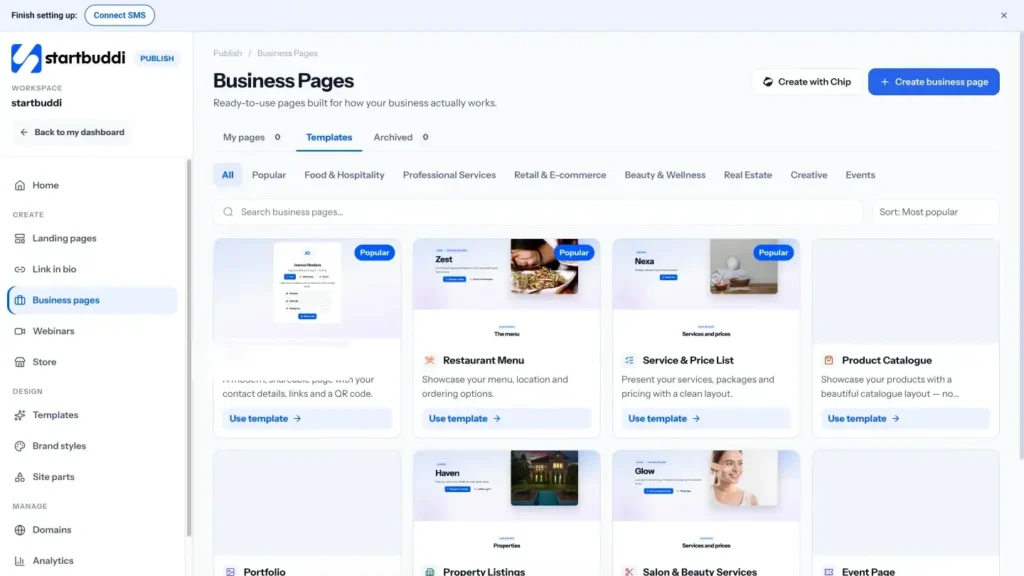
Task: Filter by Retail & E-commerce
Action: pos(560,175)
